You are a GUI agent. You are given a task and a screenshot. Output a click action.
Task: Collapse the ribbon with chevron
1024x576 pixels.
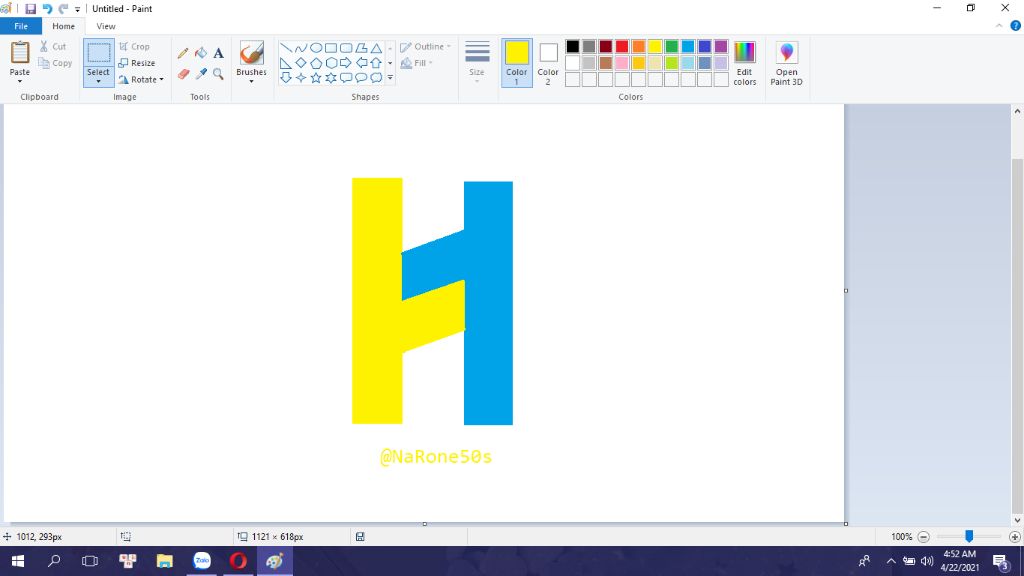click(999, 26)
